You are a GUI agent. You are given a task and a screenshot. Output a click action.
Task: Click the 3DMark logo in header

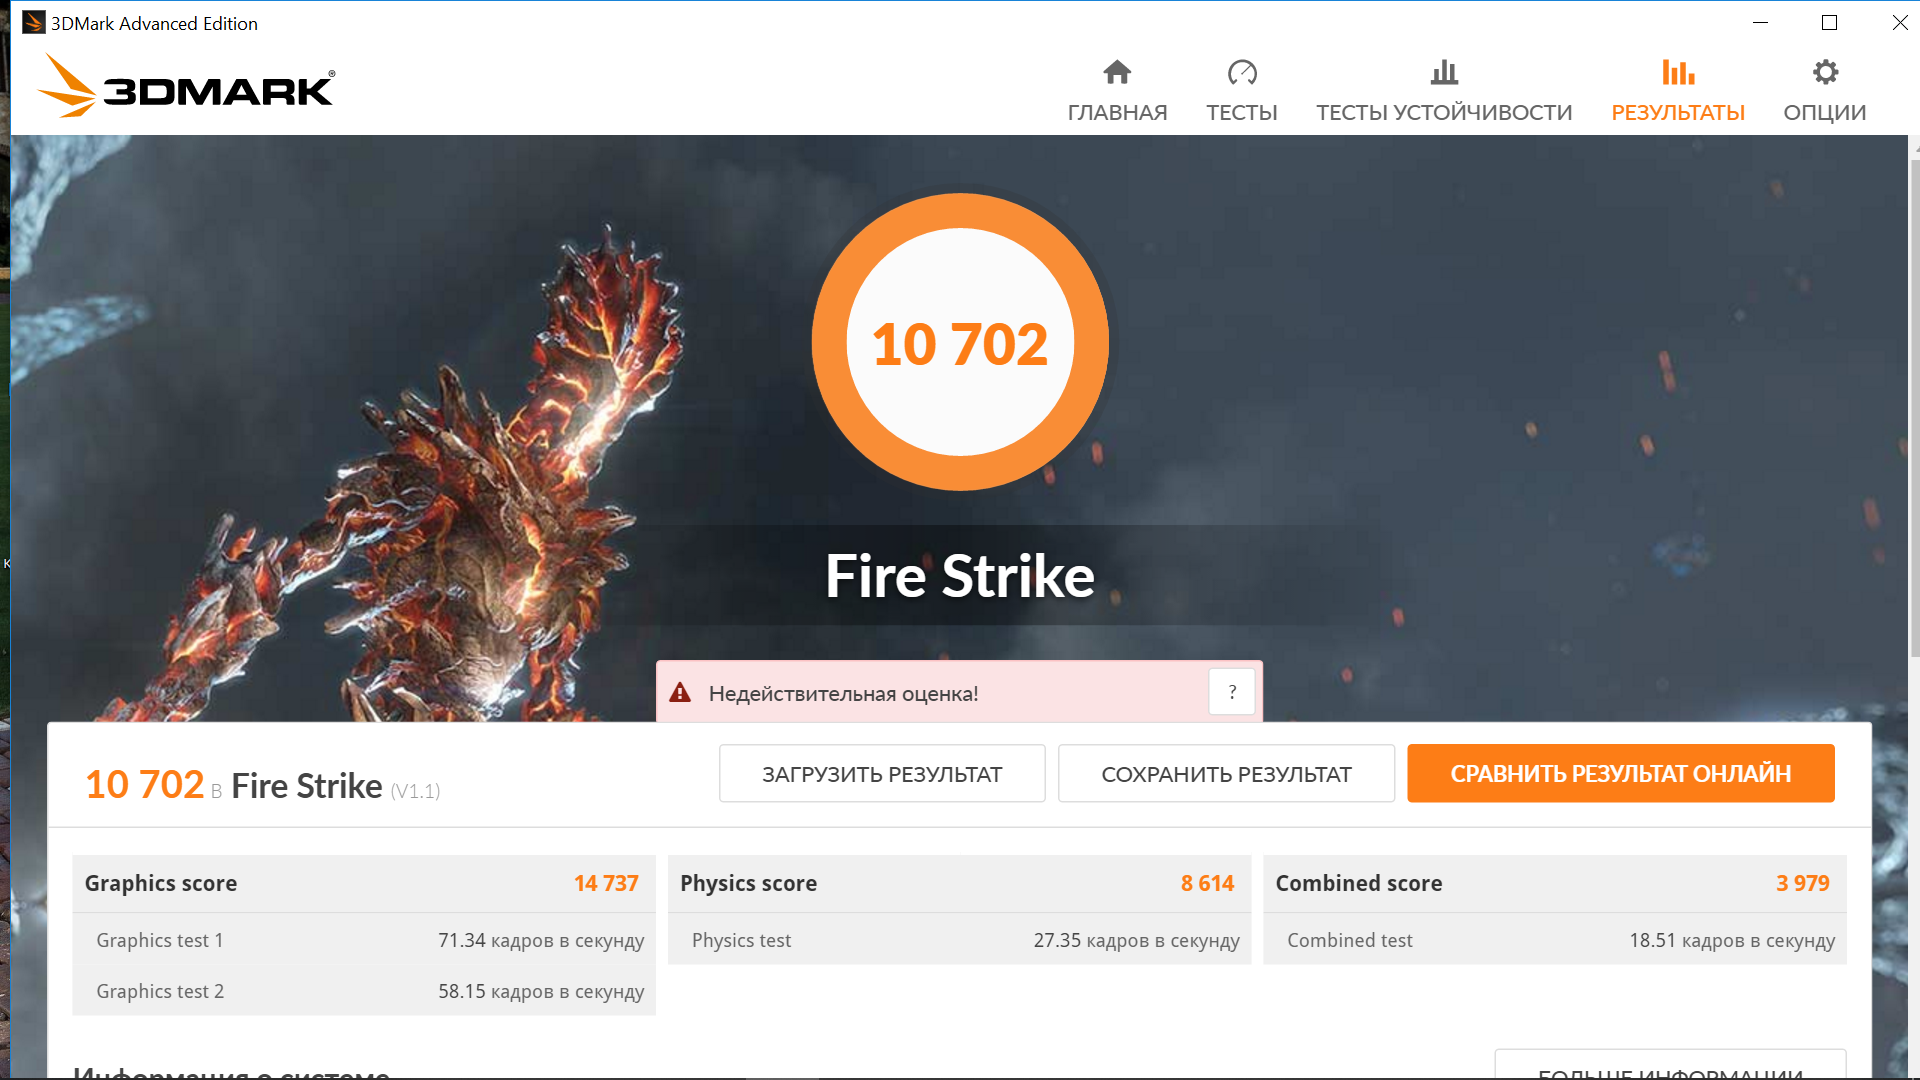[187, 88]
